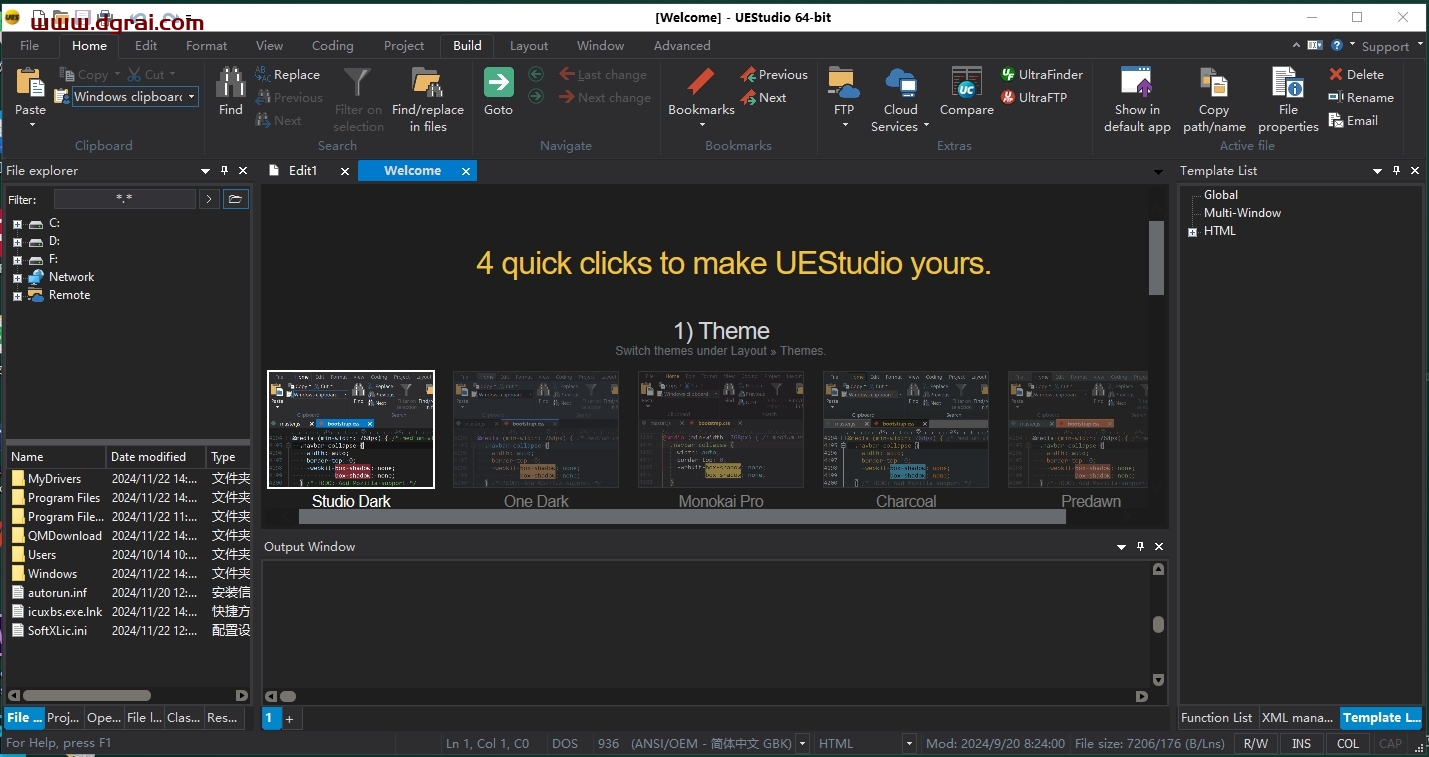Click Copy path/name icon
1429x757 pixels.
1214,83
